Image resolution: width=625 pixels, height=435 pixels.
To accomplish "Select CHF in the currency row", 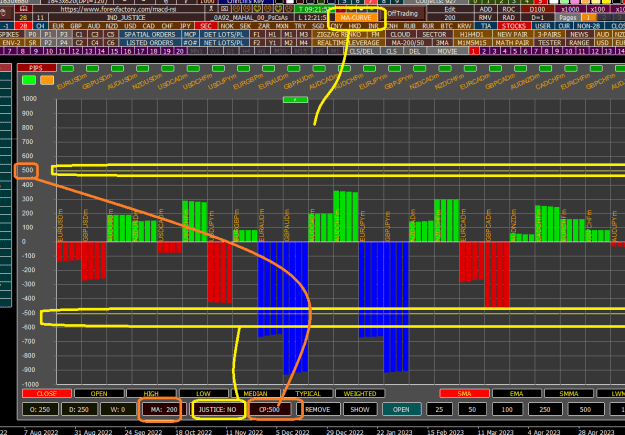I will (x=167, y=26).
